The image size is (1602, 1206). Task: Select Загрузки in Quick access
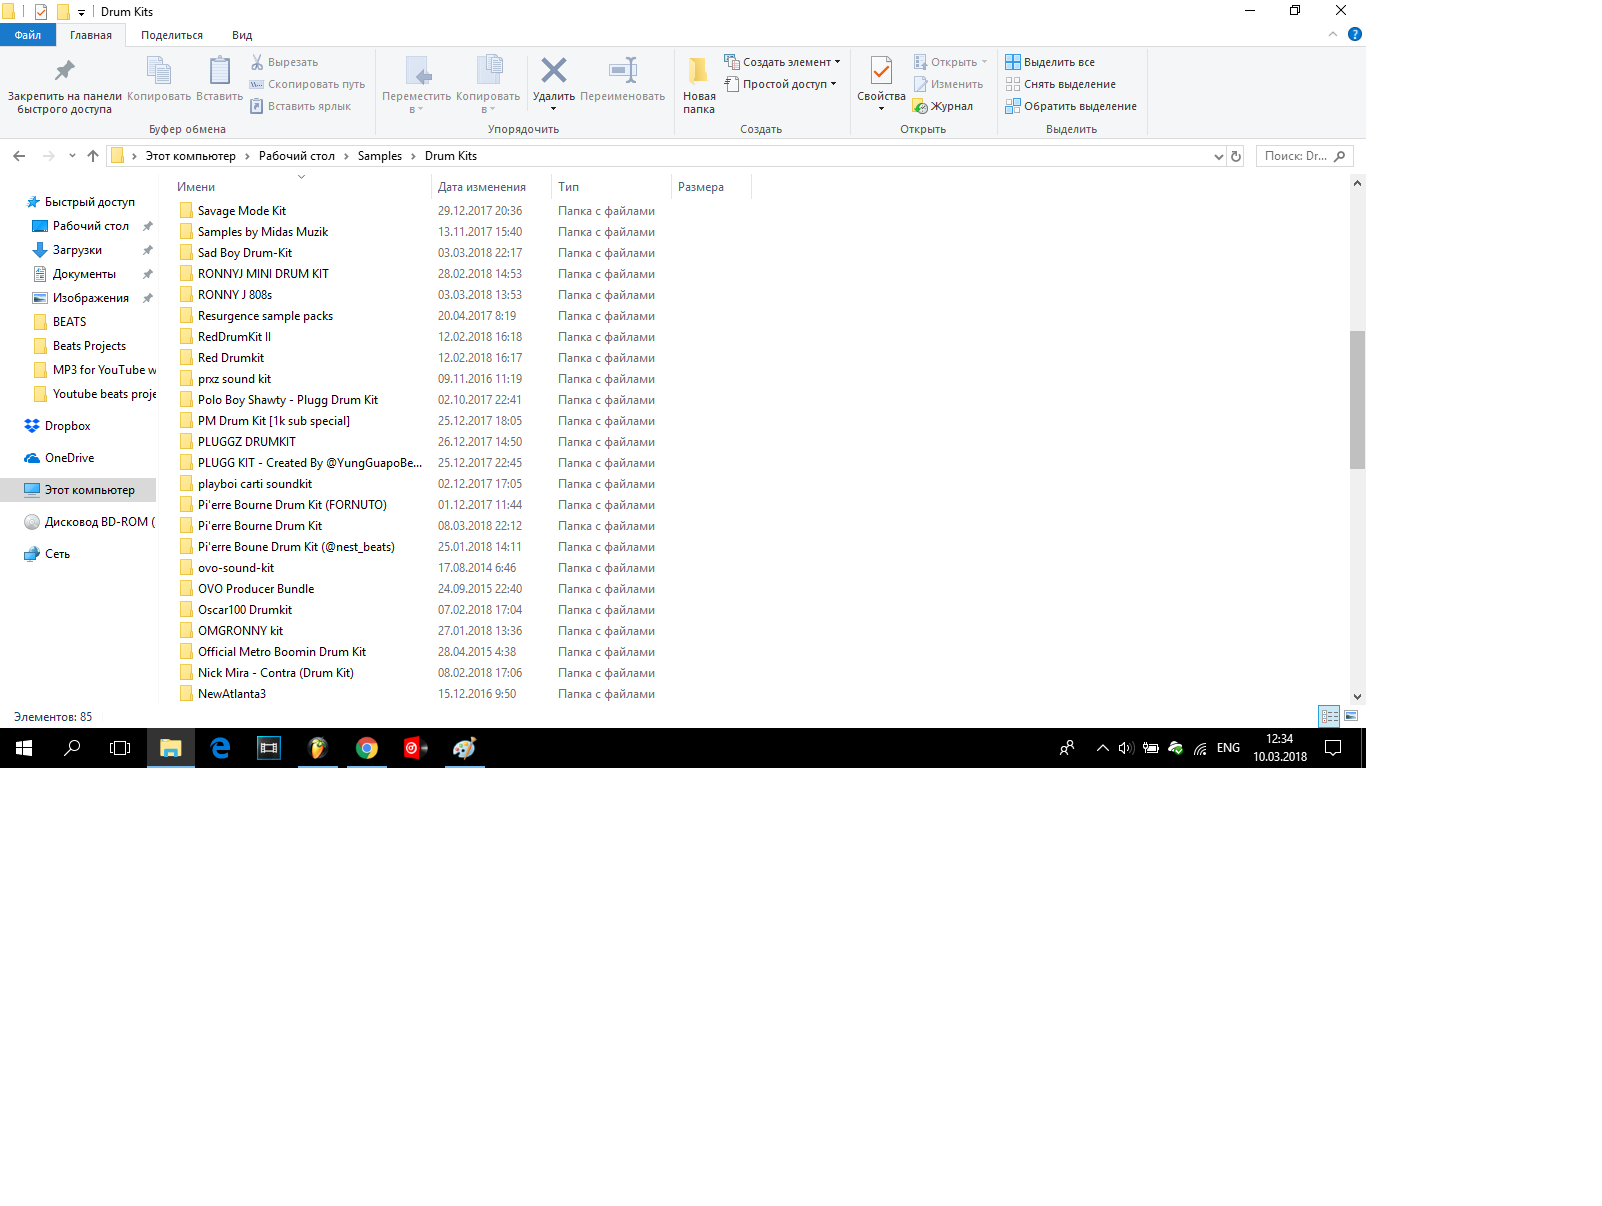(x=78, y=250)
